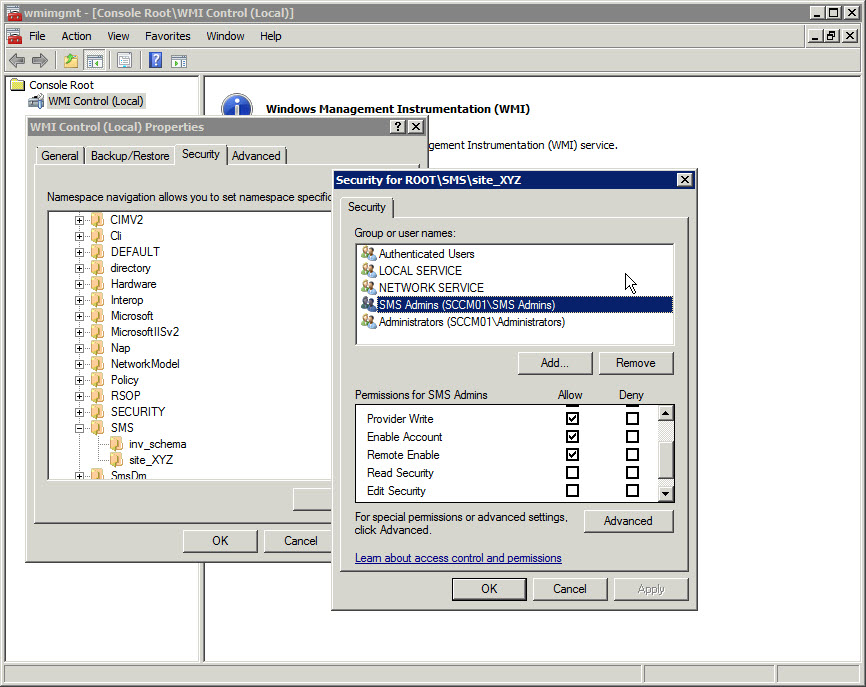Click the Microsoft namespace folder icon

98,316
